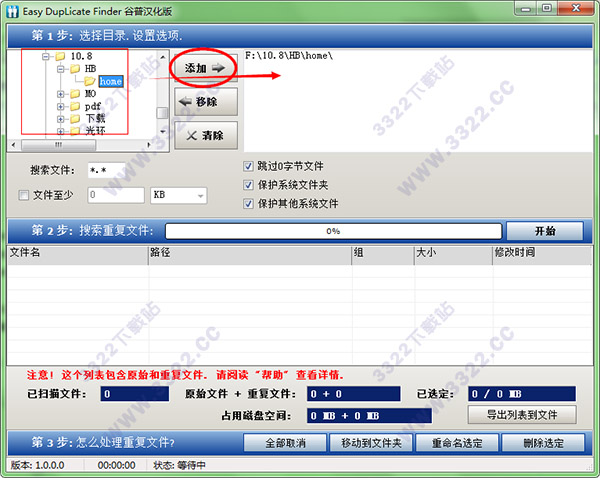Viewport: 600px width, 478px height.
Task: Click the 搜索文件 pattern input field
Action: (x=106, y=170)
